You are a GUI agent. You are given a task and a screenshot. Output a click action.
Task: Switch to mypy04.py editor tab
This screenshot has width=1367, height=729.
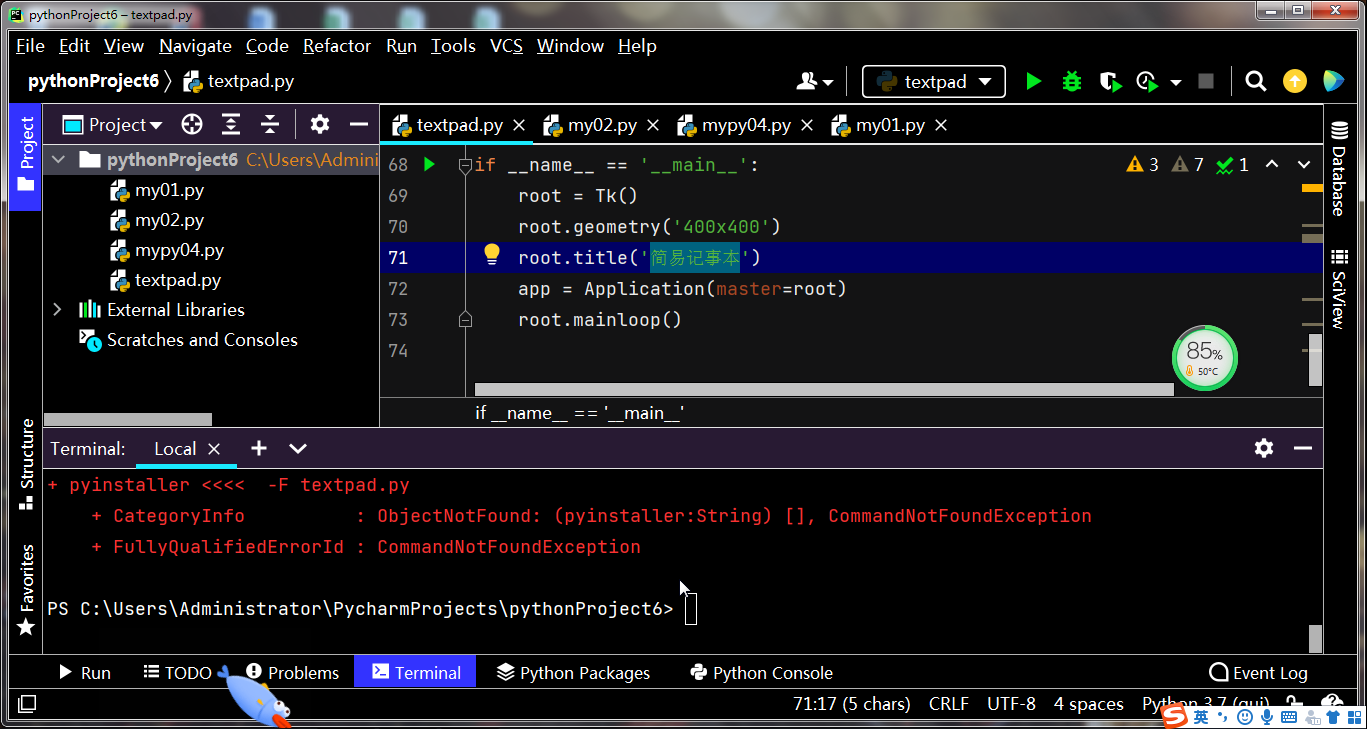746,125
